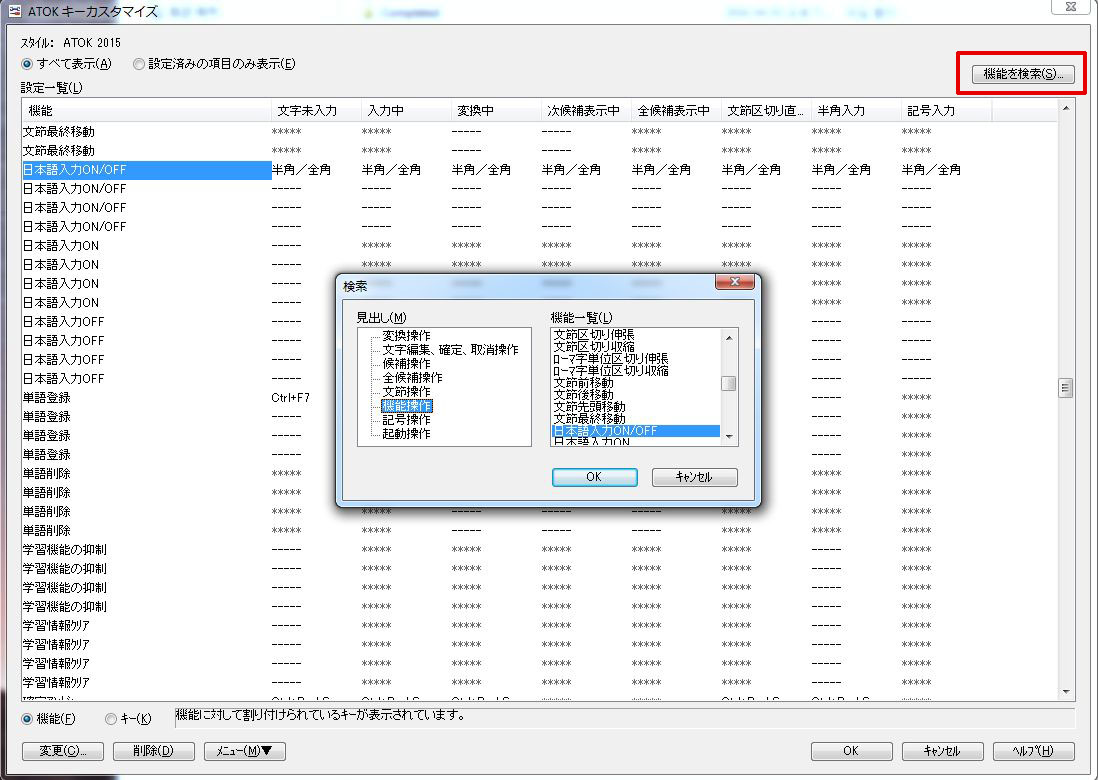Open the メニュー(M) dropdown button
The width and height of the screenshot is (1098, 780).
click(244, 751)
